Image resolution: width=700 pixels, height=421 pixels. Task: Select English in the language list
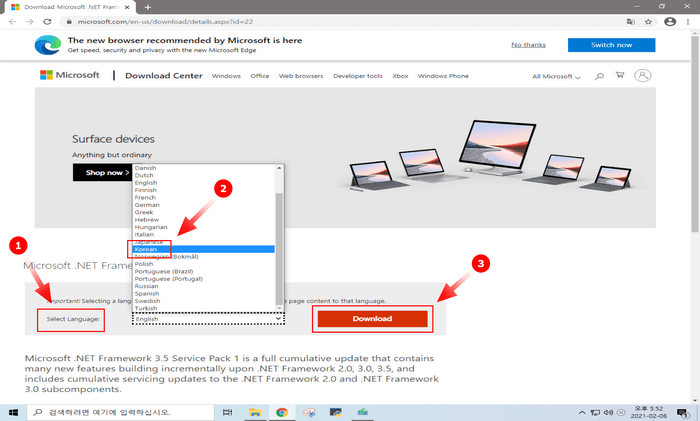pos(146,183)
